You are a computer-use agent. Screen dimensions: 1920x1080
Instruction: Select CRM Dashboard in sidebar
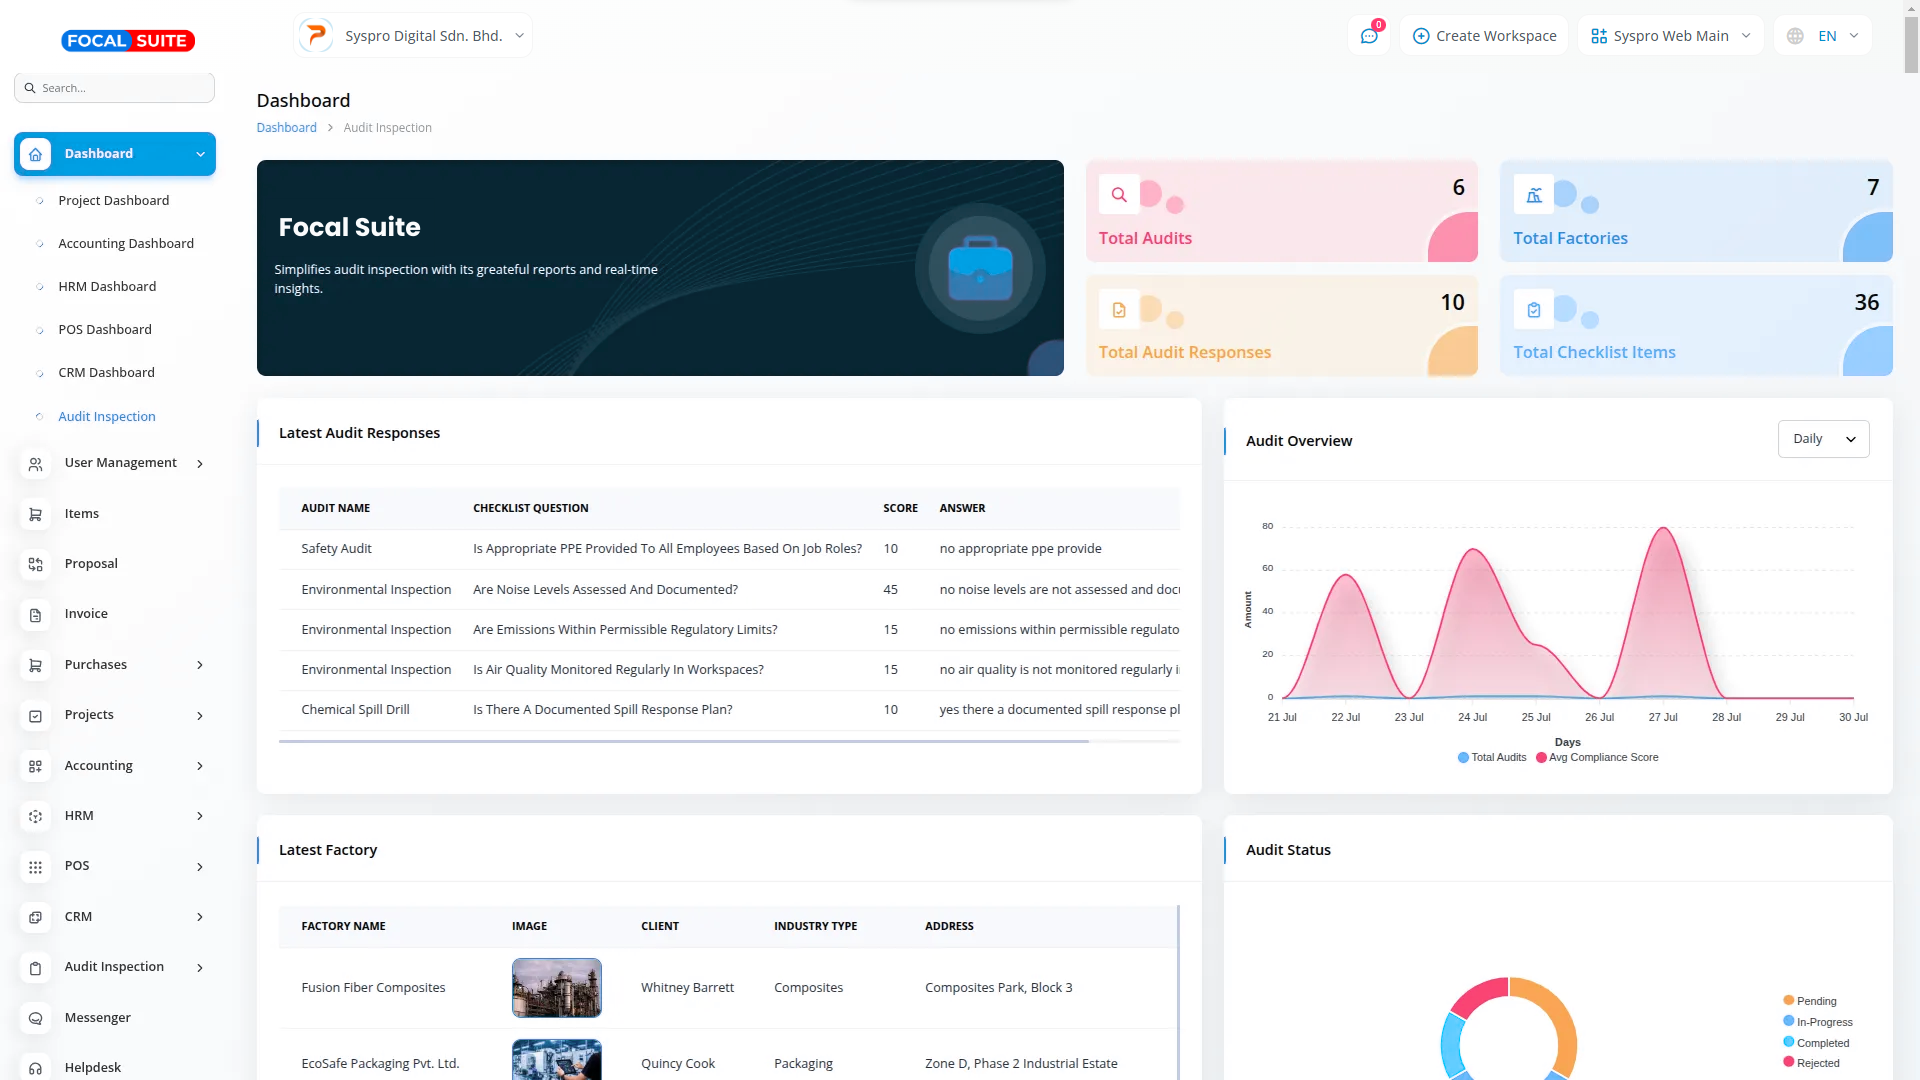[x=106, y=373]
